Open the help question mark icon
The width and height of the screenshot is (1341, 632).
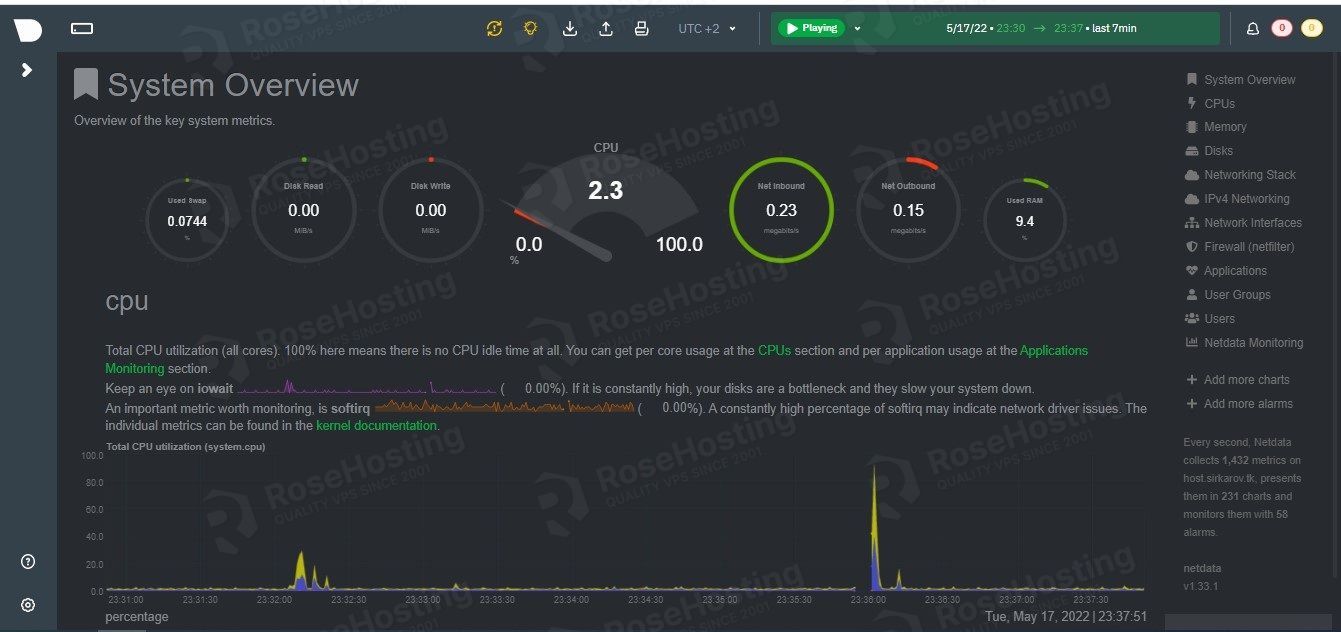coord(28,562)
